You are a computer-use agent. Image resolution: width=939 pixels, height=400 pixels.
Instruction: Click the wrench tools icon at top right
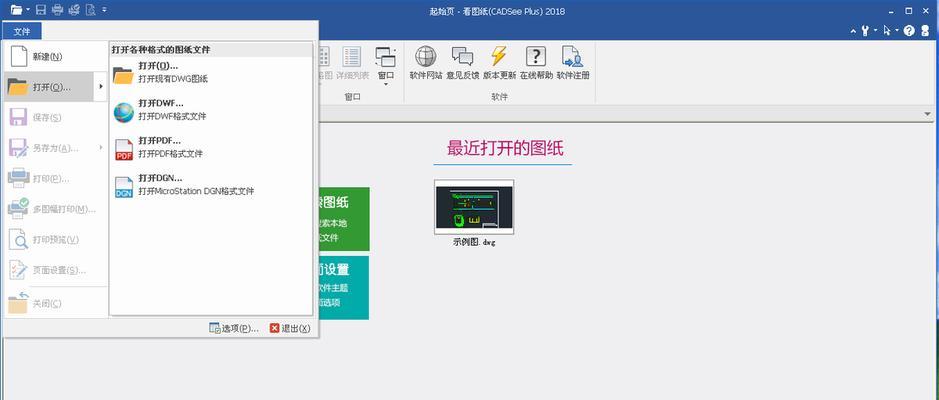[x=865, y=31]
